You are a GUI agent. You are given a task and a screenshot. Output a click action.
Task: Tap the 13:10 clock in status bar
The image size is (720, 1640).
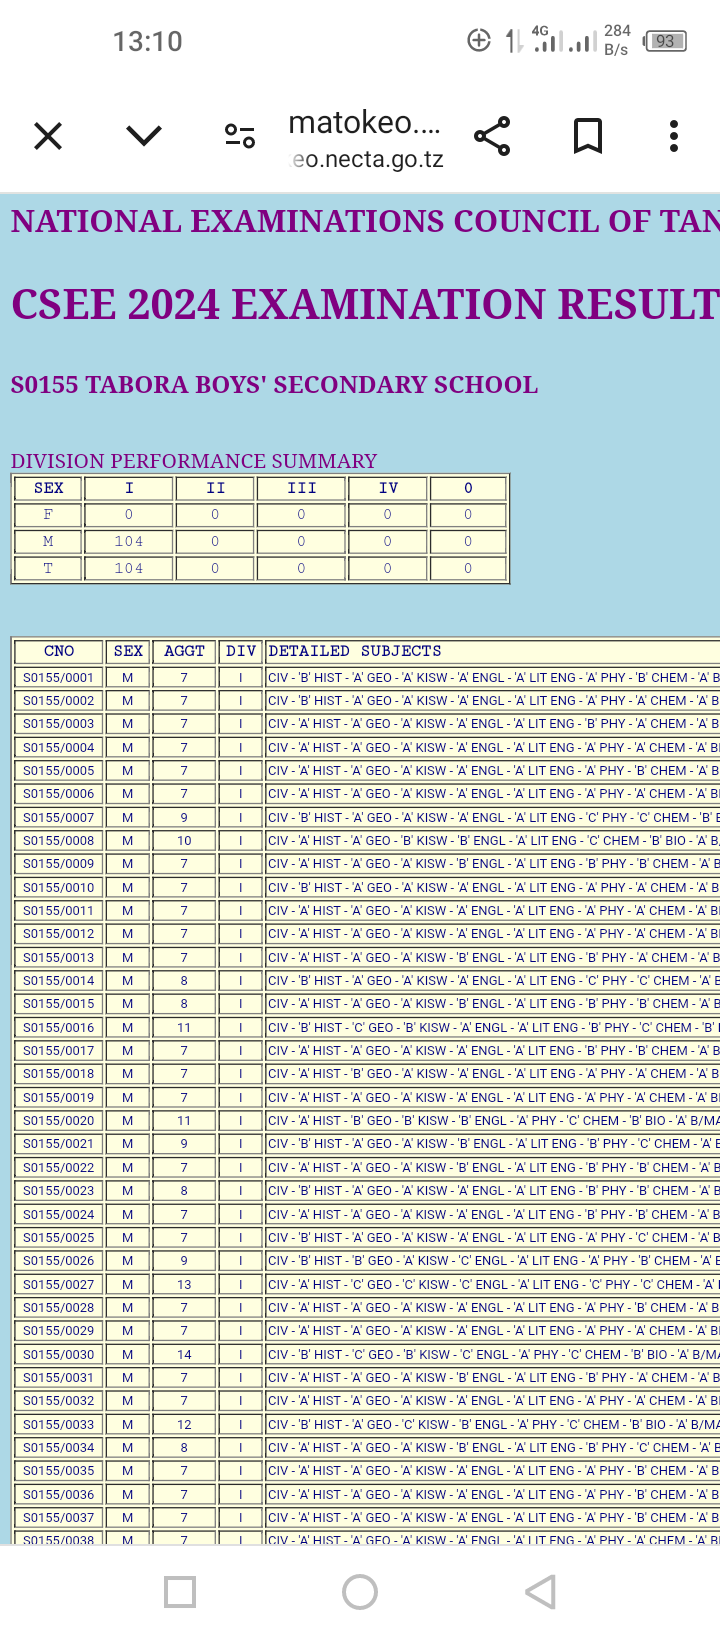click(147, 41)
